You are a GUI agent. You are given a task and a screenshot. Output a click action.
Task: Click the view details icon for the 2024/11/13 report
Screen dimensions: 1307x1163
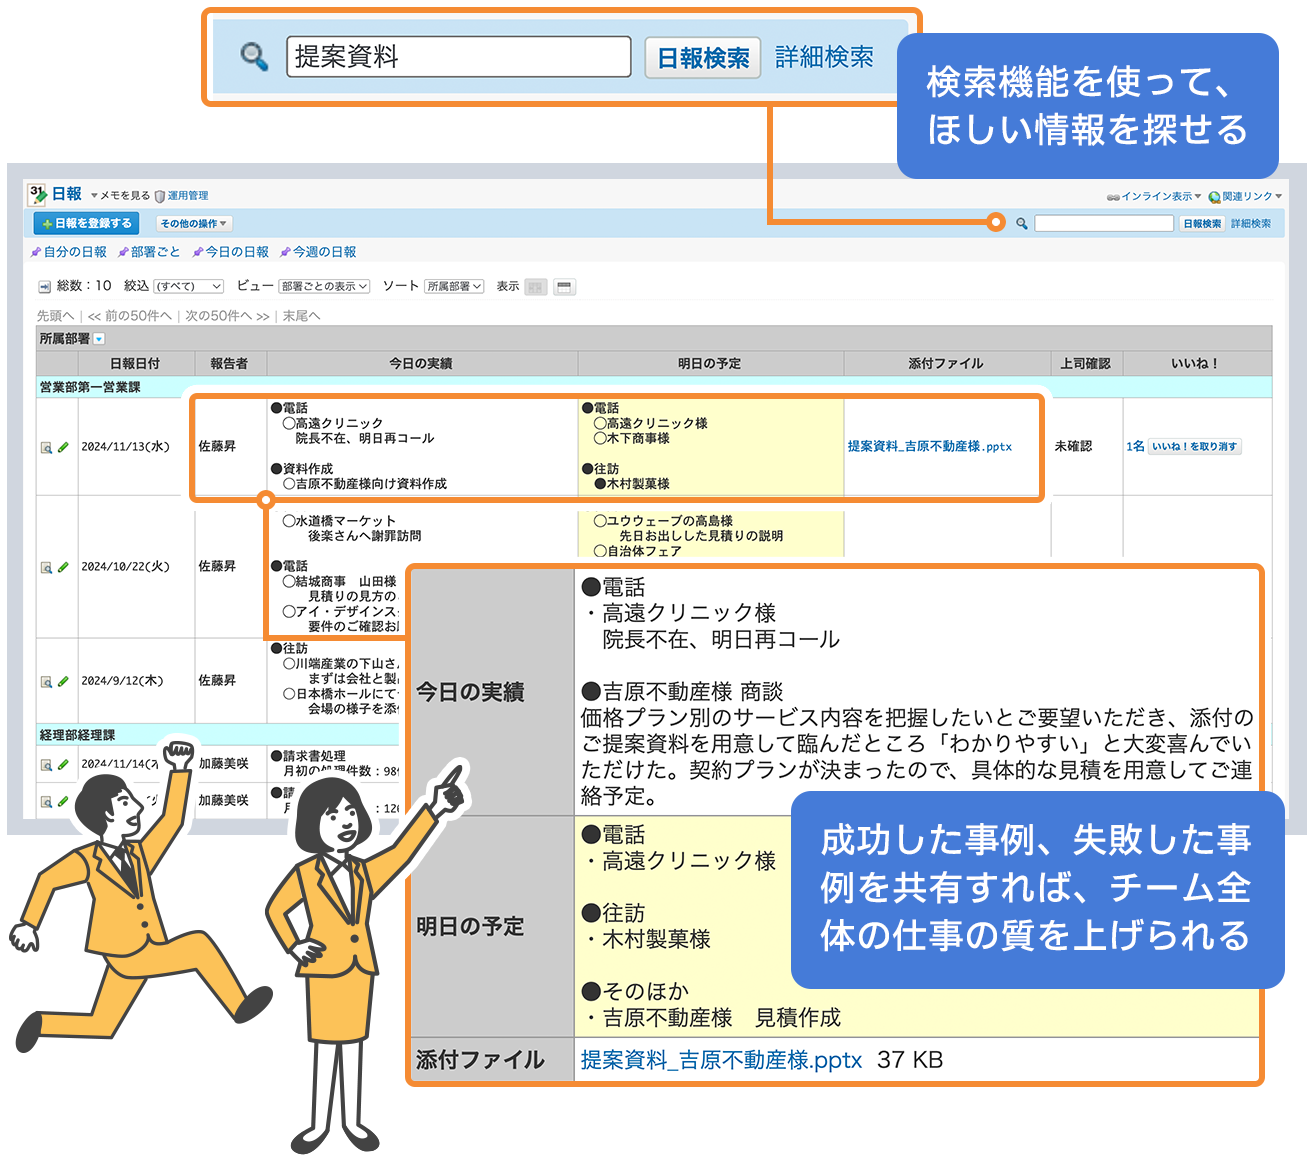pyautogui.click(x=46, y=448)
